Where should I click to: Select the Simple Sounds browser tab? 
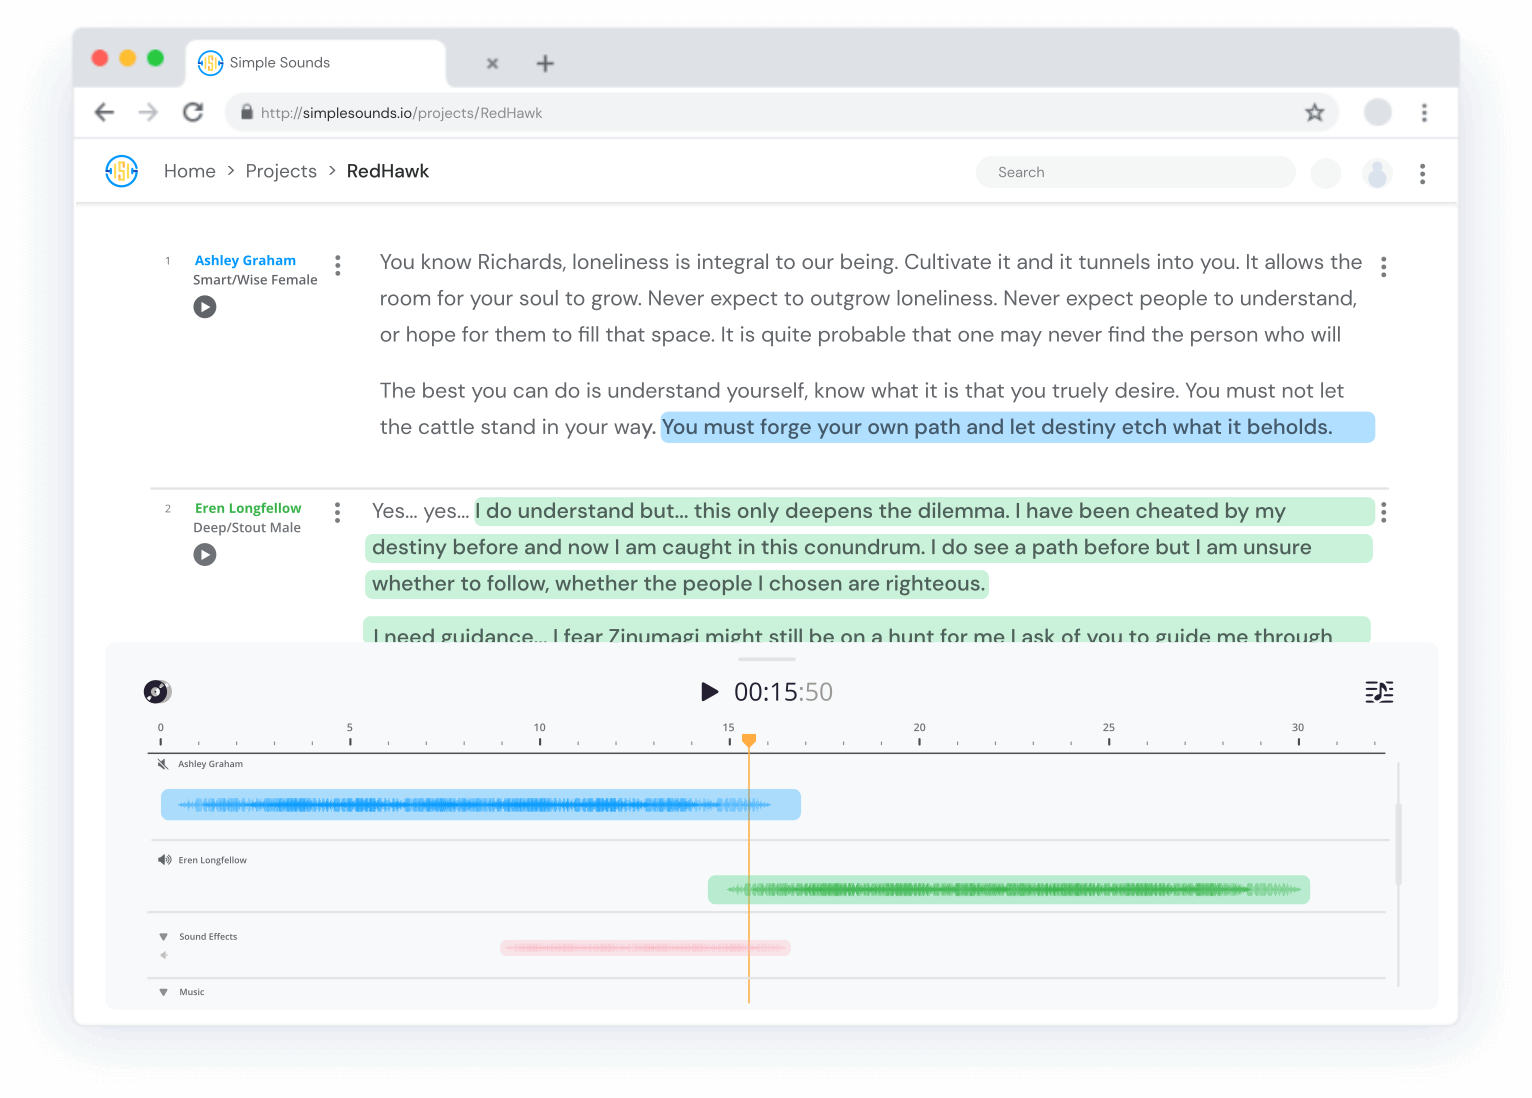[x=316, y=63]
